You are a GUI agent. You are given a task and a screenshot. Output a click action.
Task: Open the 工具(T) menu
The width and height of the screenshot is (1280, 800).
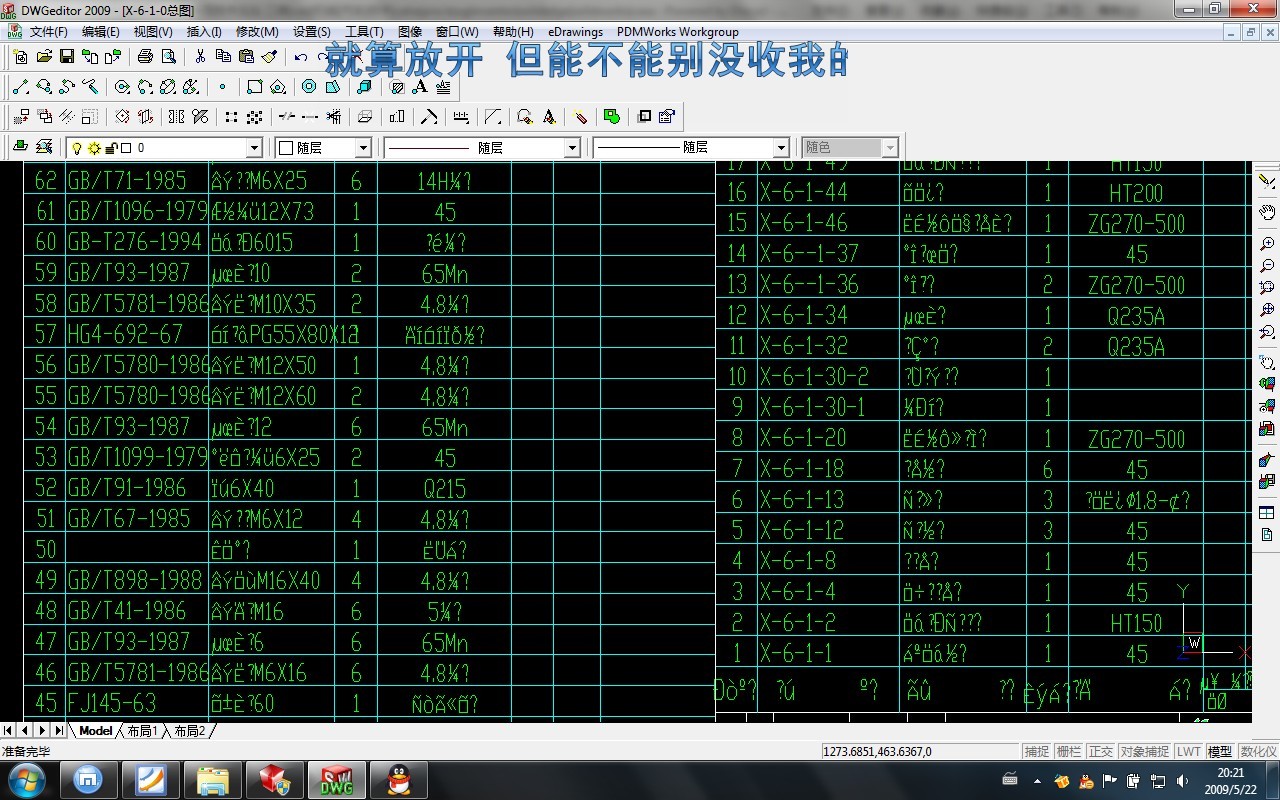[x=364, y=32]
